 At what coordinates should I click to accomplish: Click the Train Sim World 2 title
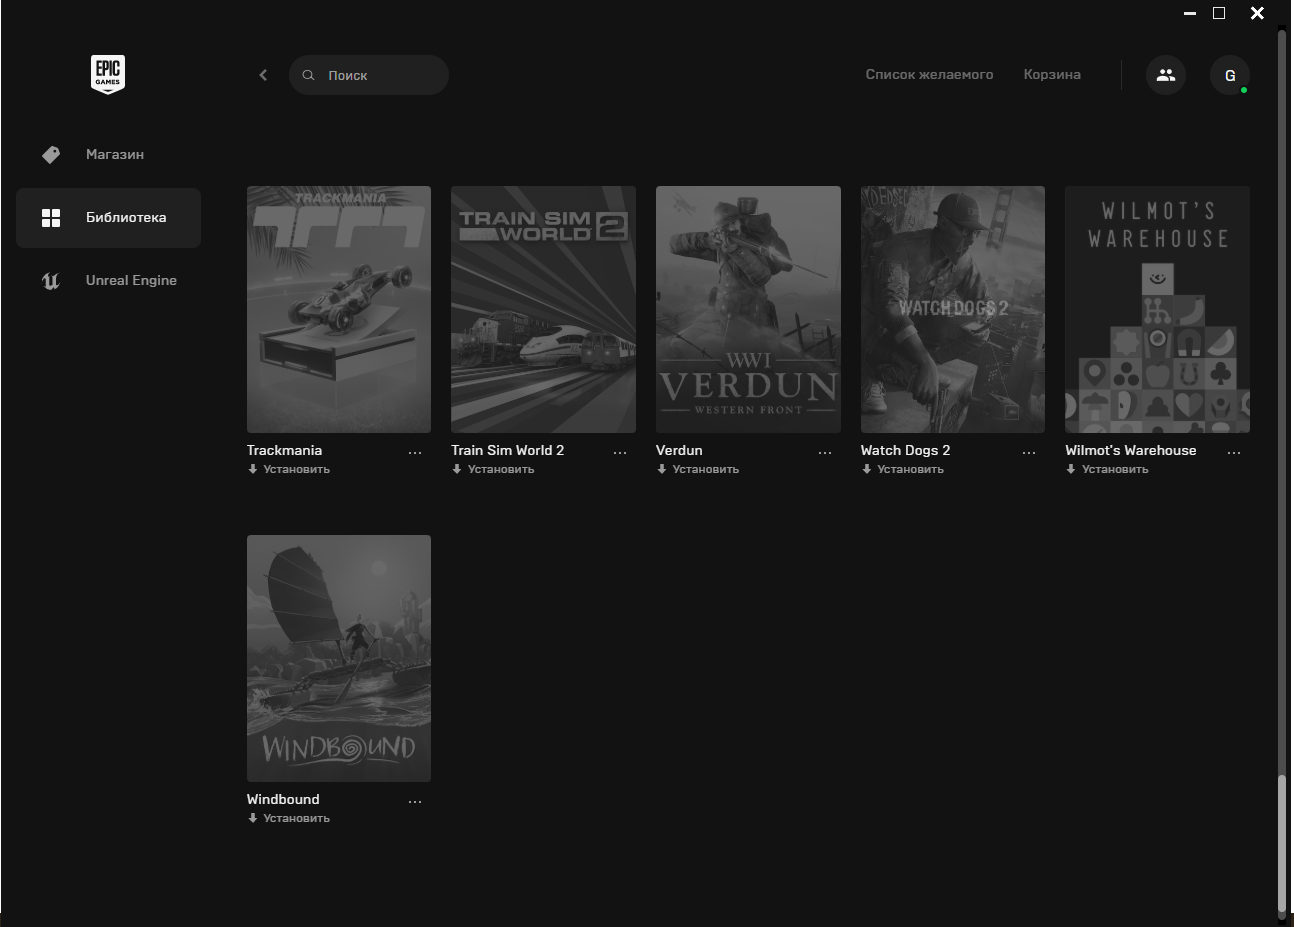point(508,450)
